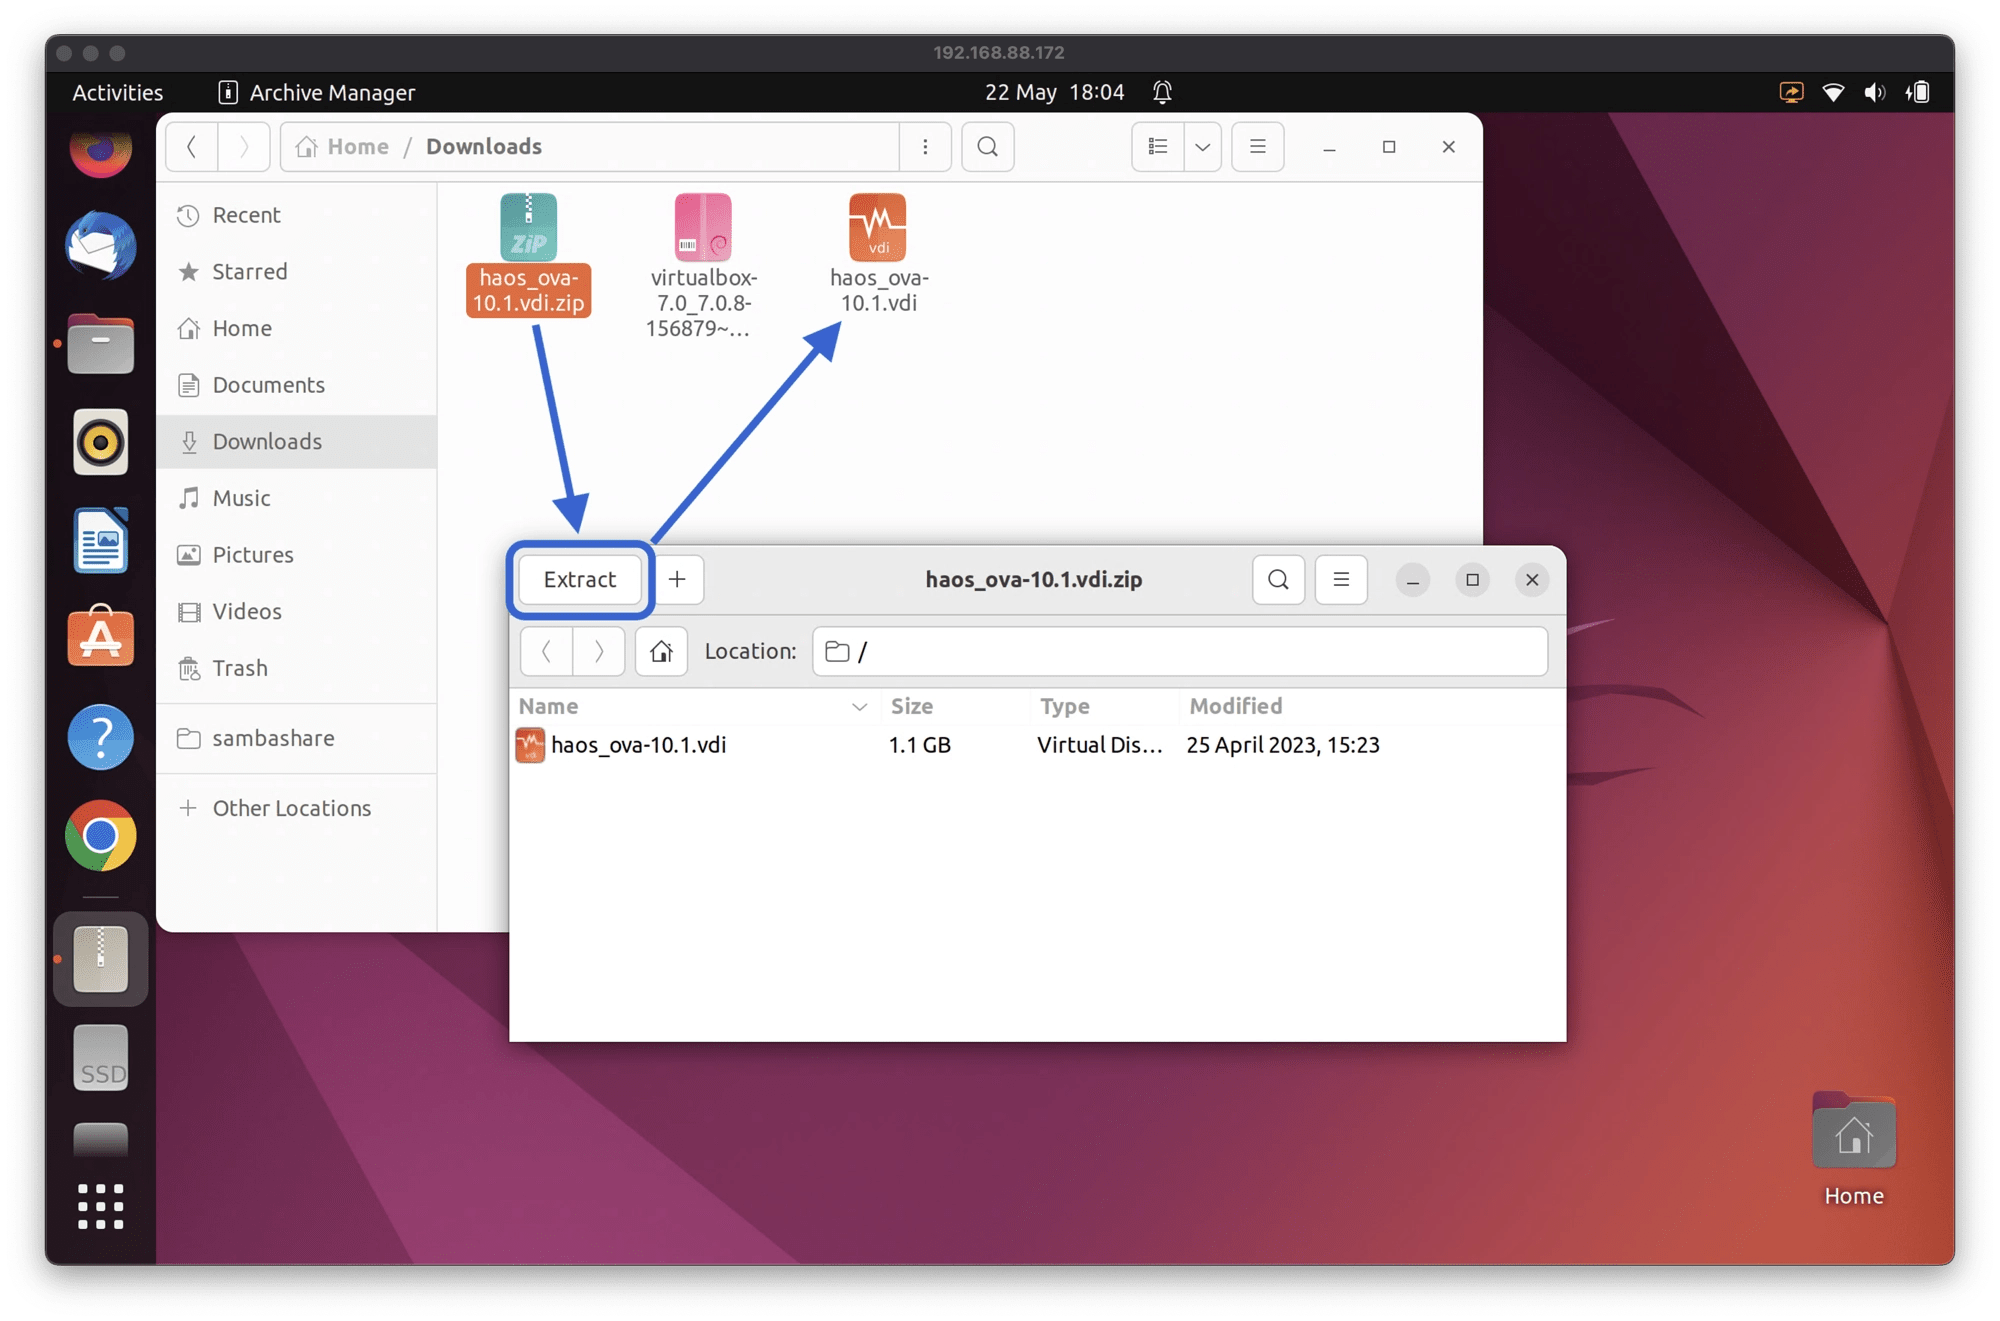Click the Extract button
This screenshot has height=1321, width=2000.
tap(579, 579)
